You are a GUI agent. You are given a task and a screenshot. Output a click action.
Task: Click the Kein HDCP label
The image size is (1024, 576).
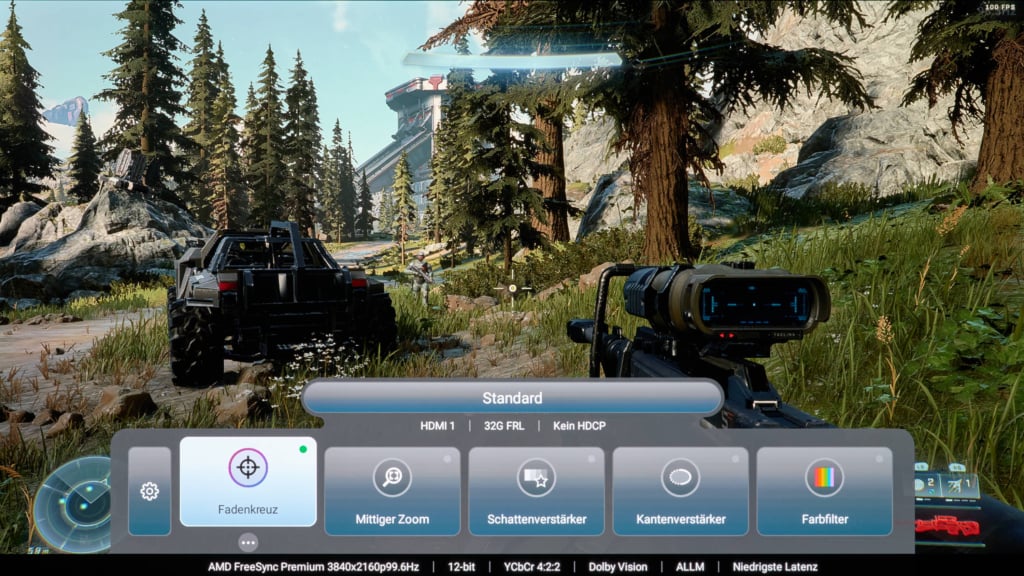point(579,426)
